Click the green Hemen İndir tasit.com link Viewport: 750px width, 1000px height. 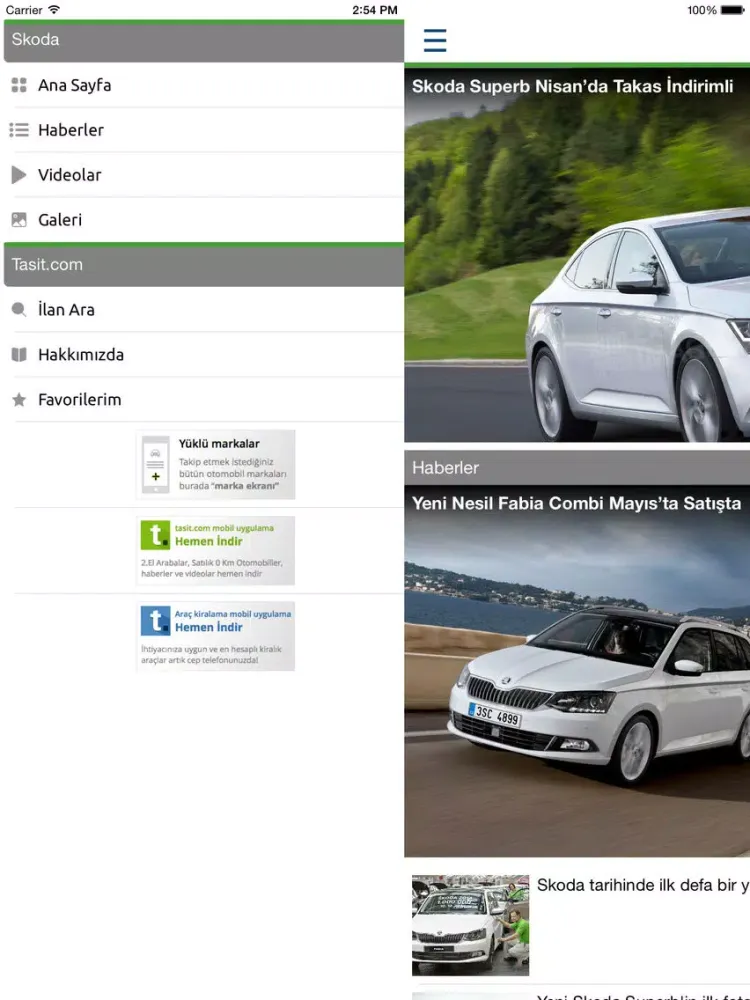click(x=209, y=541)
